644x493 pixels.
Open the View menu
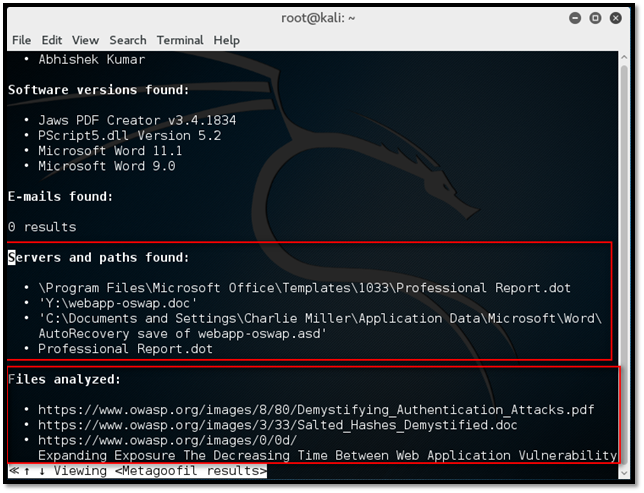[x=85, y=40]
